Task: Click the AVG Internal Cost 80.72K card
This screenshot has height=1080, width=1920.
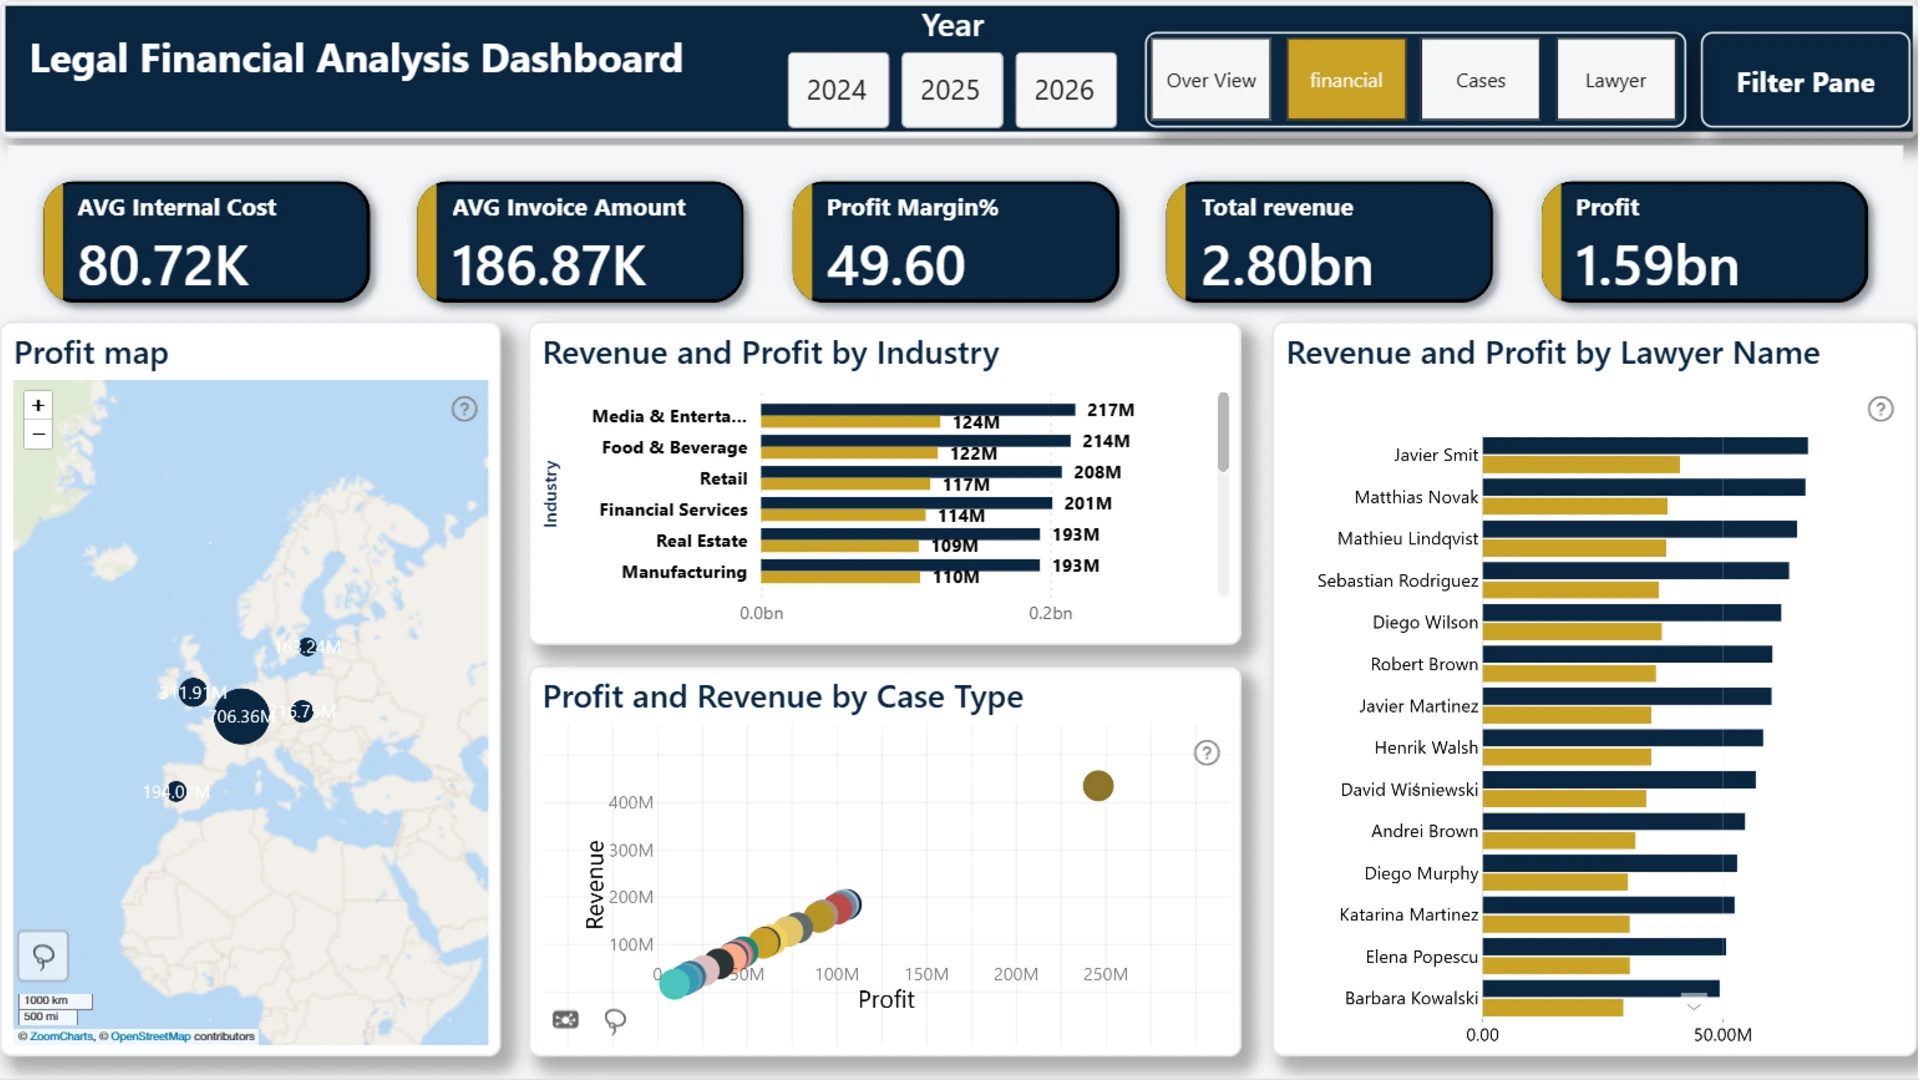Action: [207, 242]
